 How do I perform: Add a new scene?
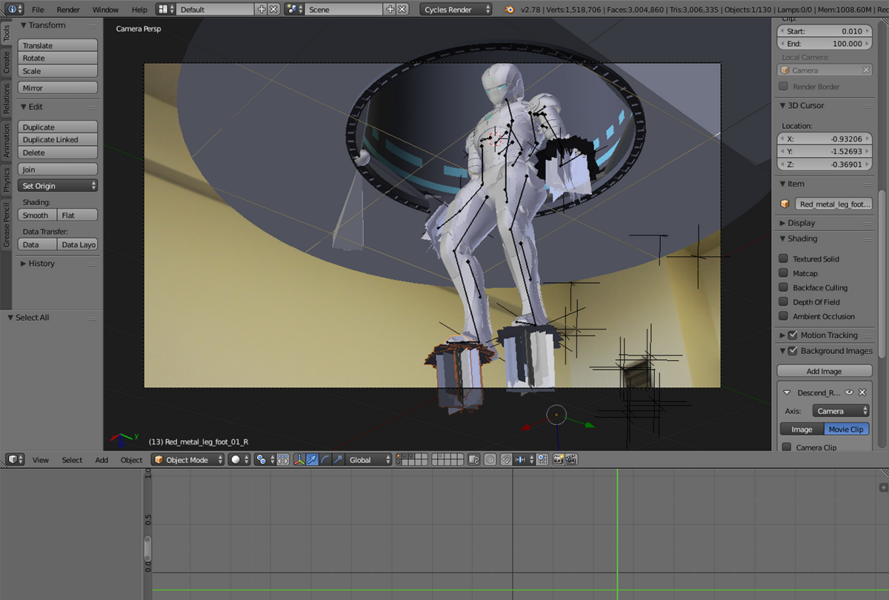click(390, 9)
